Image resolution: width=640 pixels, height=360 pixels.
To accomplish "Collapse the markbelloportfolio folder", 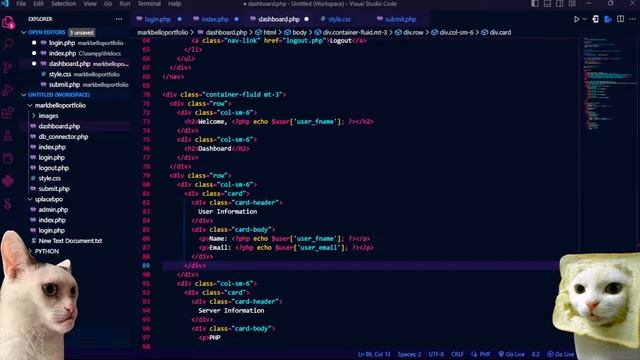I will point(30,105).
